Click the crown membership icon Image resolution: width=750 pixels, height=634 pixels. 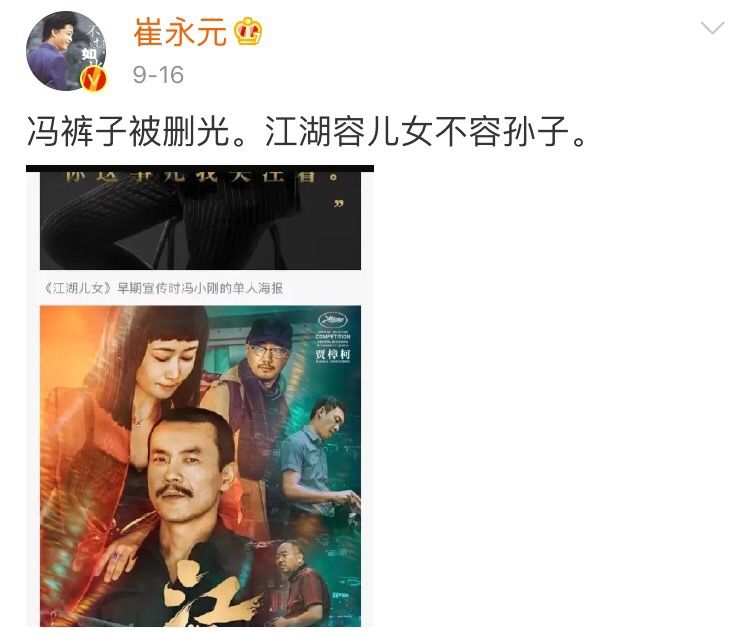point(248,32)
